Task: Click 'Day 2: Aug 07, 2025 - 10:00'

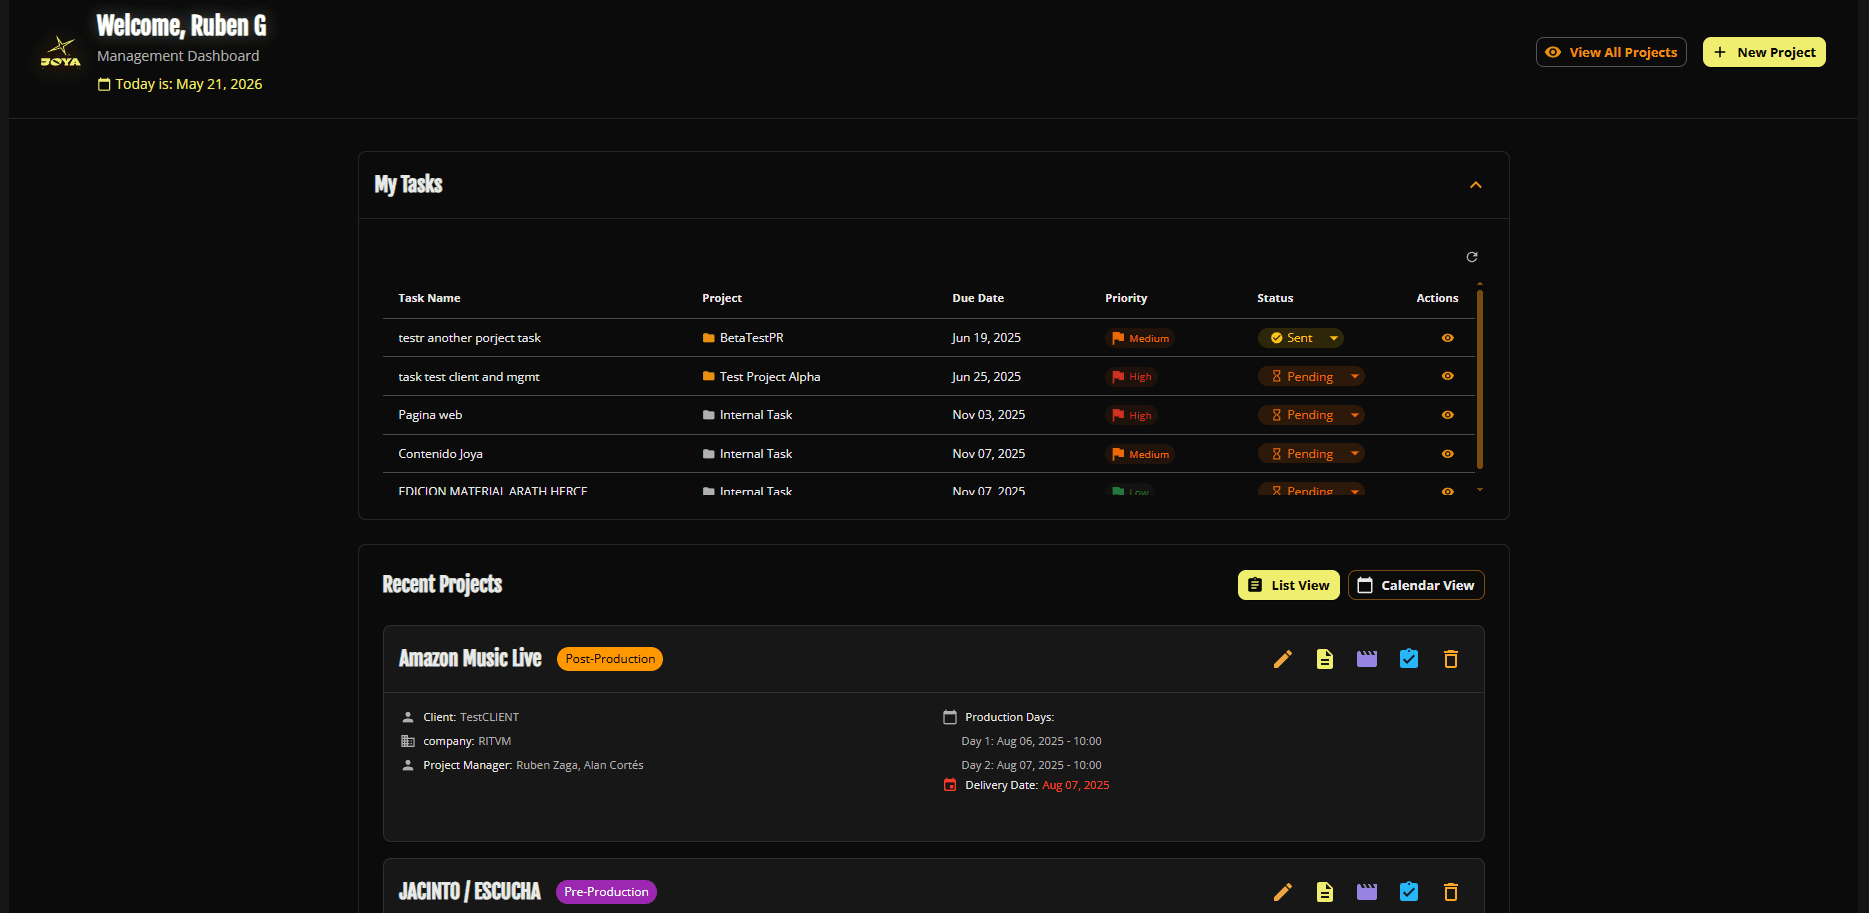Action: click(x=1031, y=765)
